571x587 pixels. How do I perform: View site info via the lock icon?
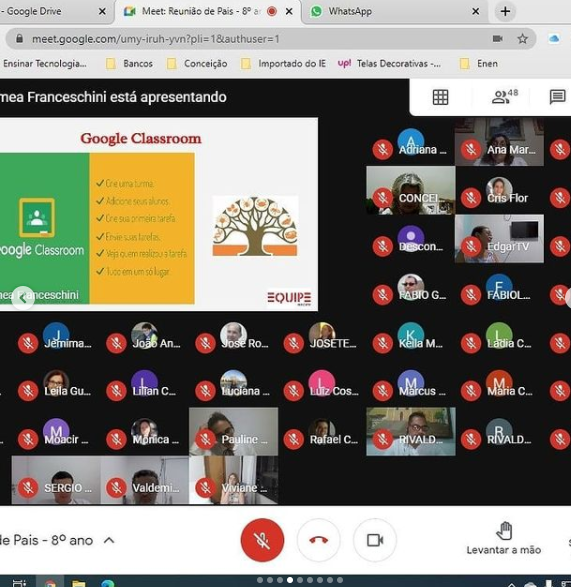[19, 39]
